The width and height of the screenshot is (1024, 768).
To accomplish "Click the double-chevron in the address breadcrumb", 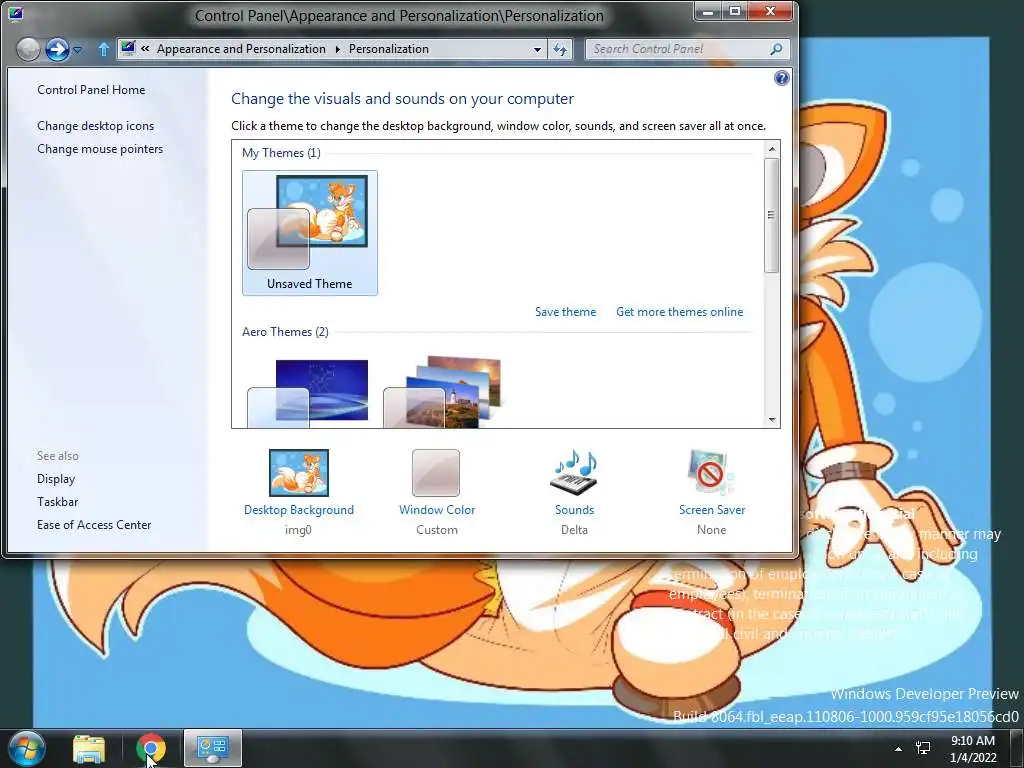I will [145, 48].
